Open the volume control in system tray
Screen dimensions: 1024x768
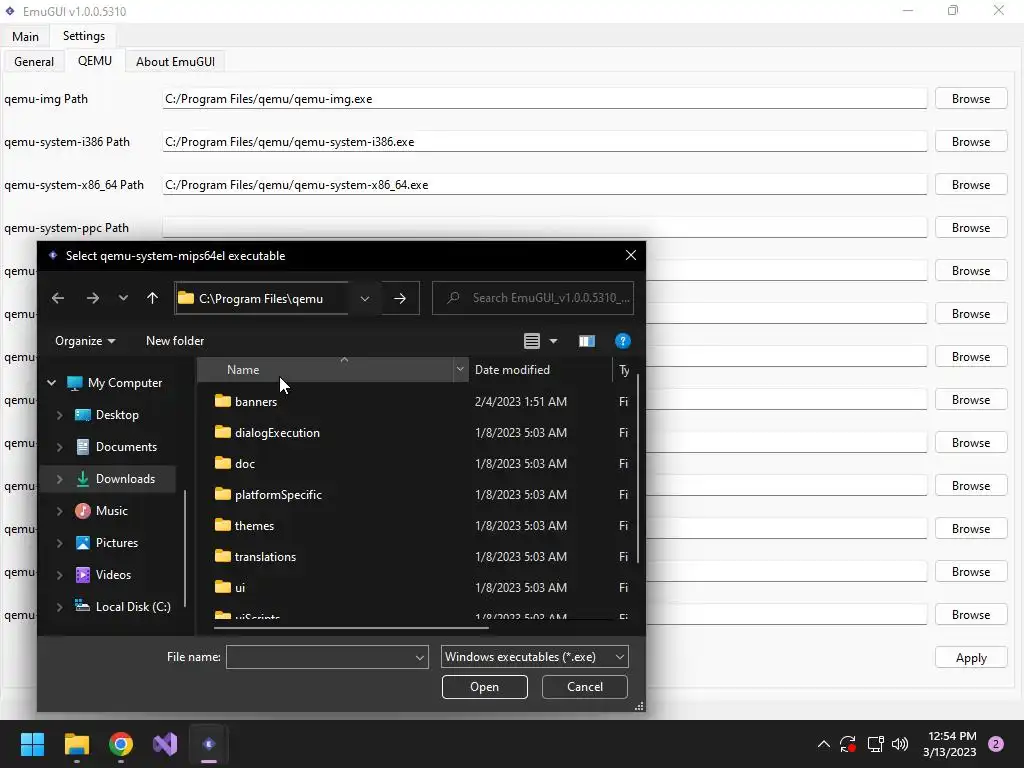coord(900,744)
